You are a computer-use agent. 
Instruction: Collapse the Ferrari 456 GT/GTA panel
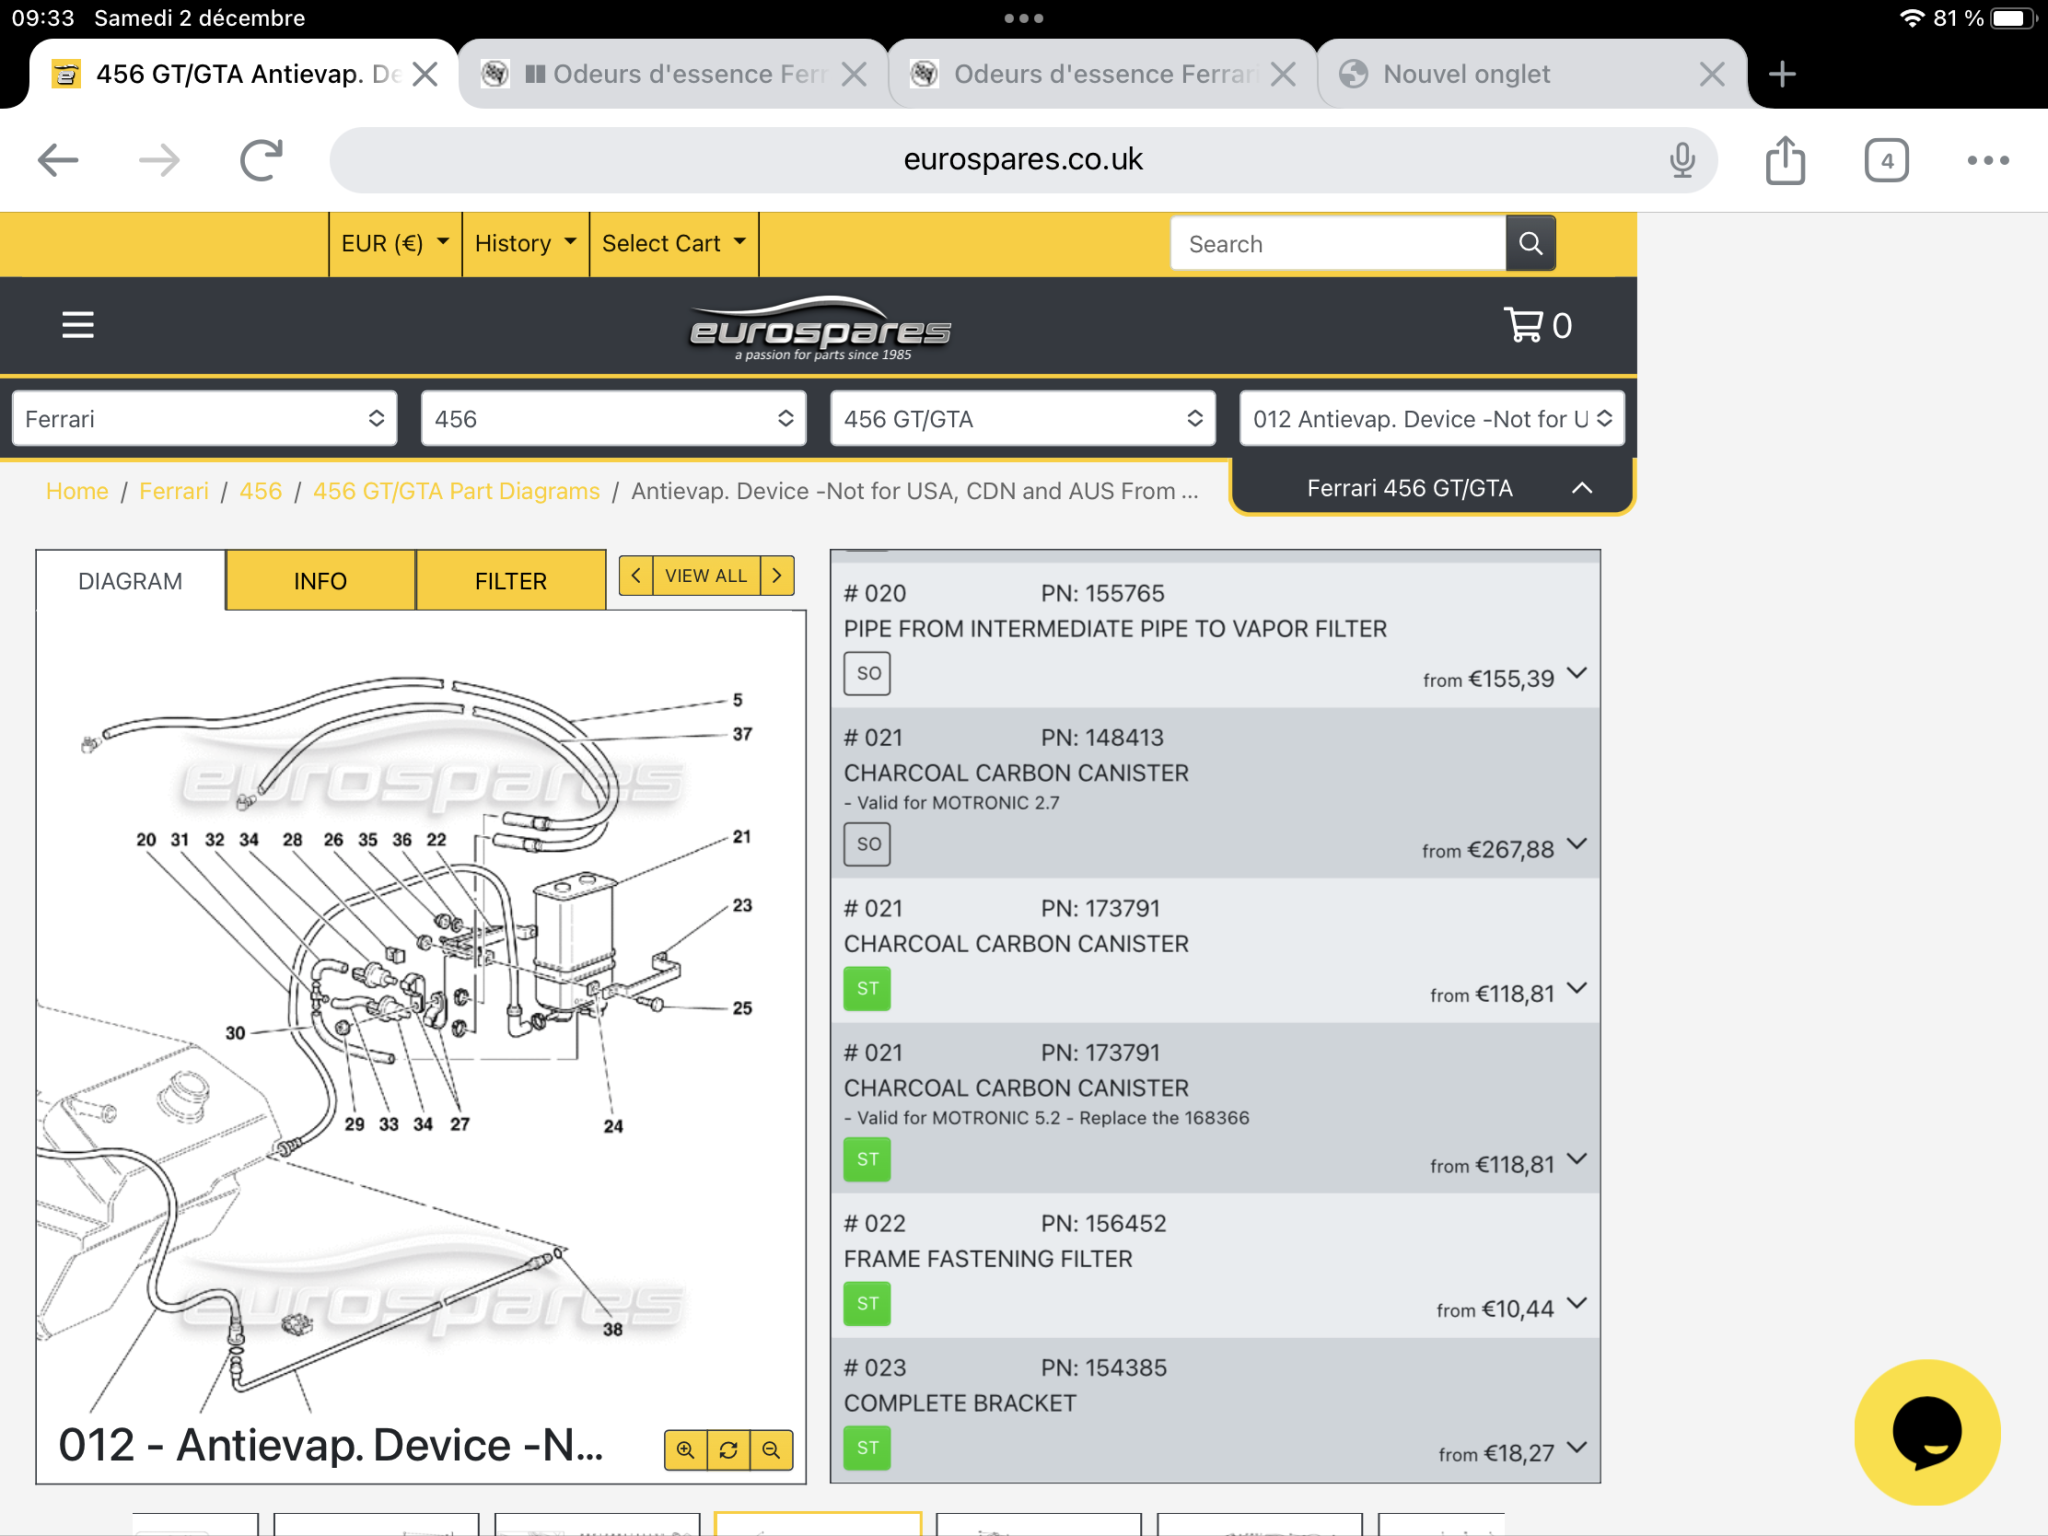coord(1581,488)
